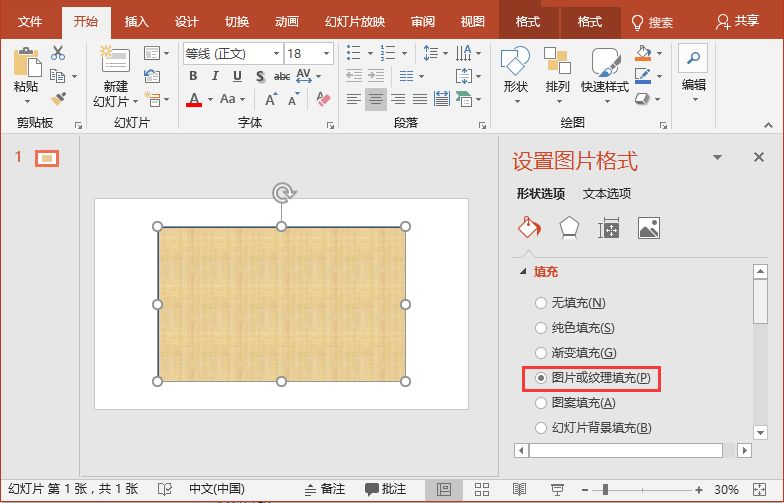Select 无填充 (No fill) radio option
Viewport: 784px width, 503px height.
tap(541, 303)
